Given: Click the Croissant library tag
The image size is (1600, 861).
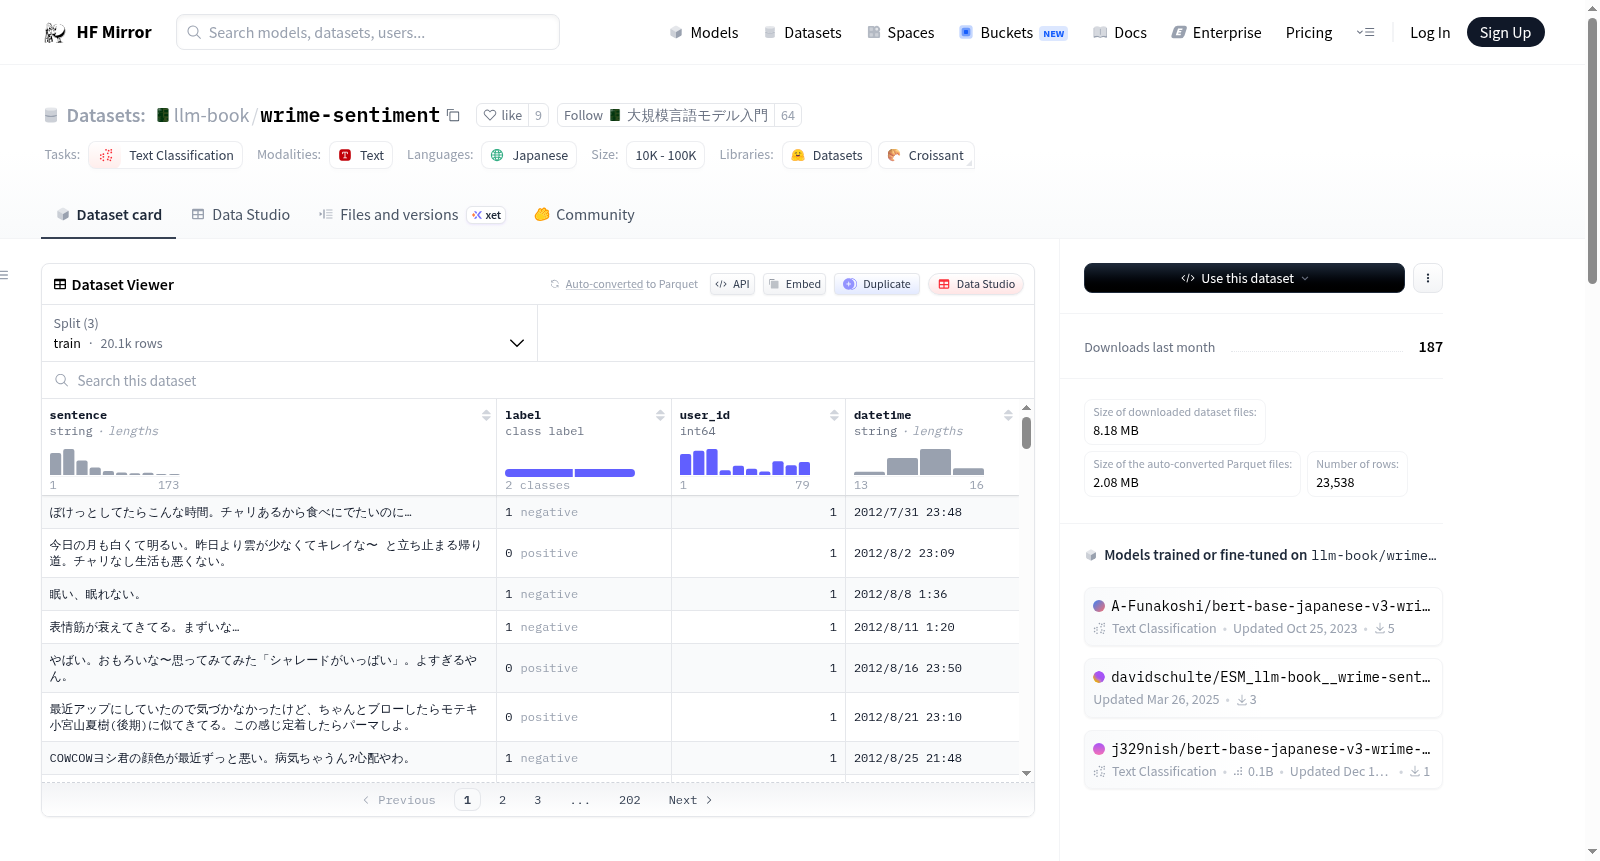Looking at the screenshot, I should [x=926, y=155].
